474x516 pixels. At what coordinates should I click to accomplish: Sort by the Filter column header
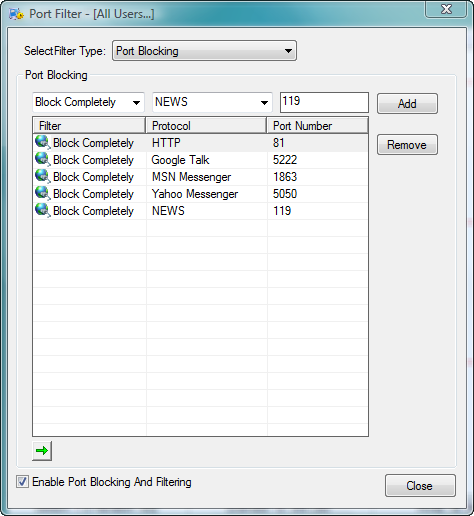[x=89, y=126]
